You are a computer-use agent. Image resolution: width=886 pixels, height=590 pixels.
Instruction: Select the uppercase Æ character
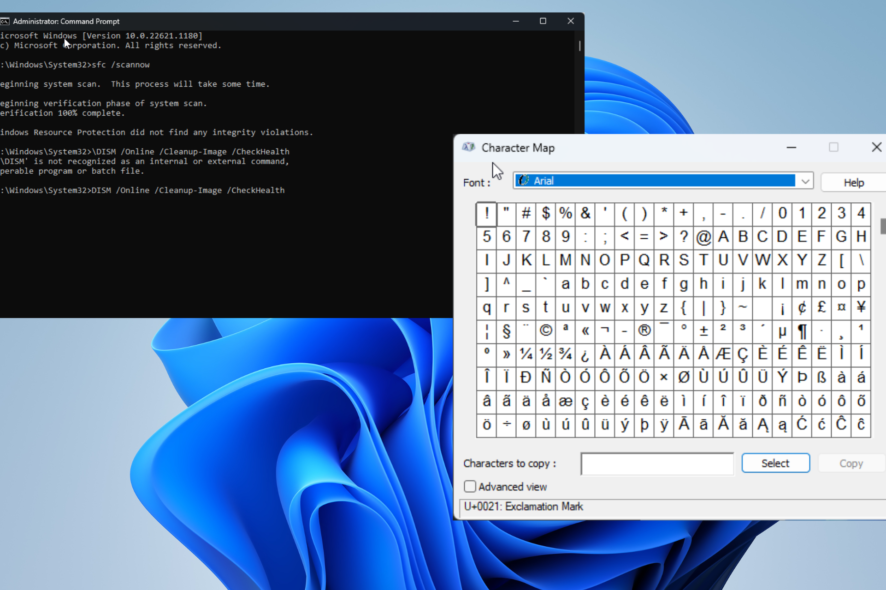[723, 354]
